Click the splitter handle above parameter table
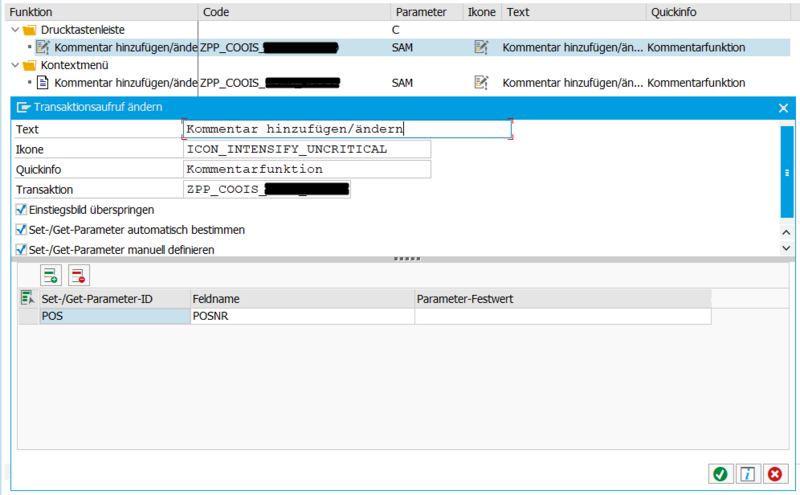The height and width of the screenshot is (495, 800). [x=407, y=259]
